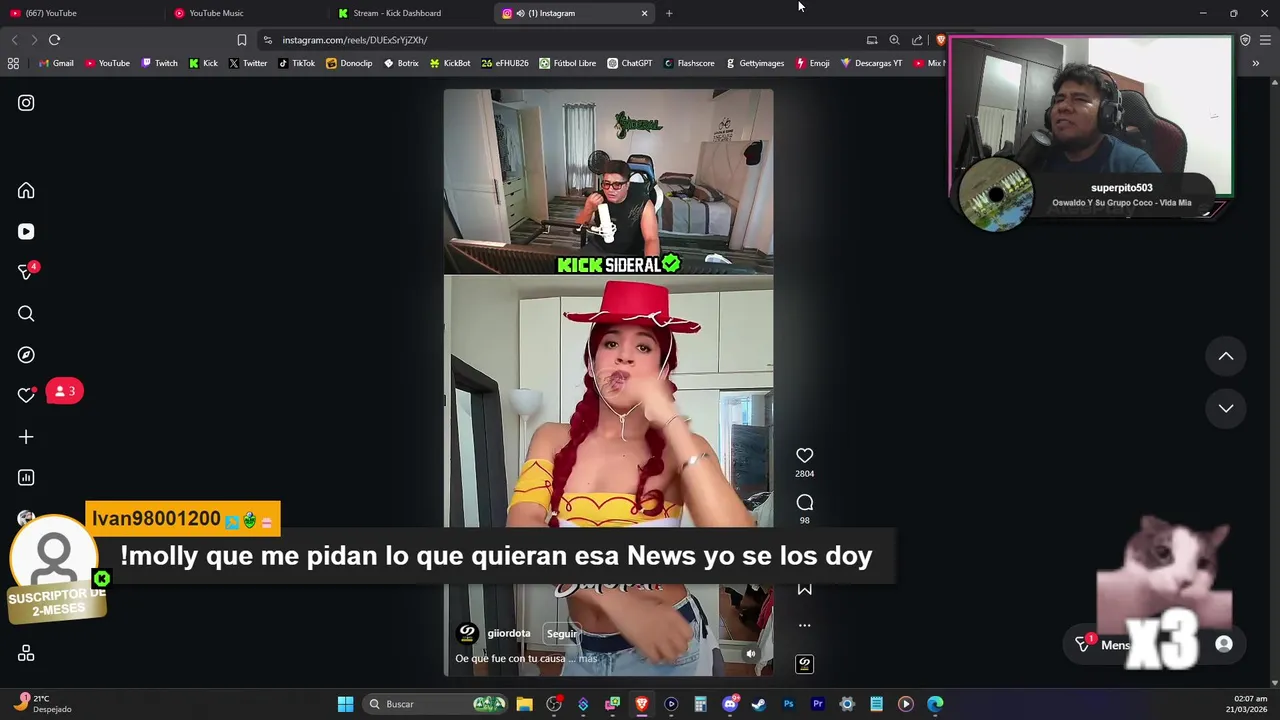Open Reels from the sidebar
Image resolution: width=1280 pixels, height=720 pixels.
coord(26,232)
